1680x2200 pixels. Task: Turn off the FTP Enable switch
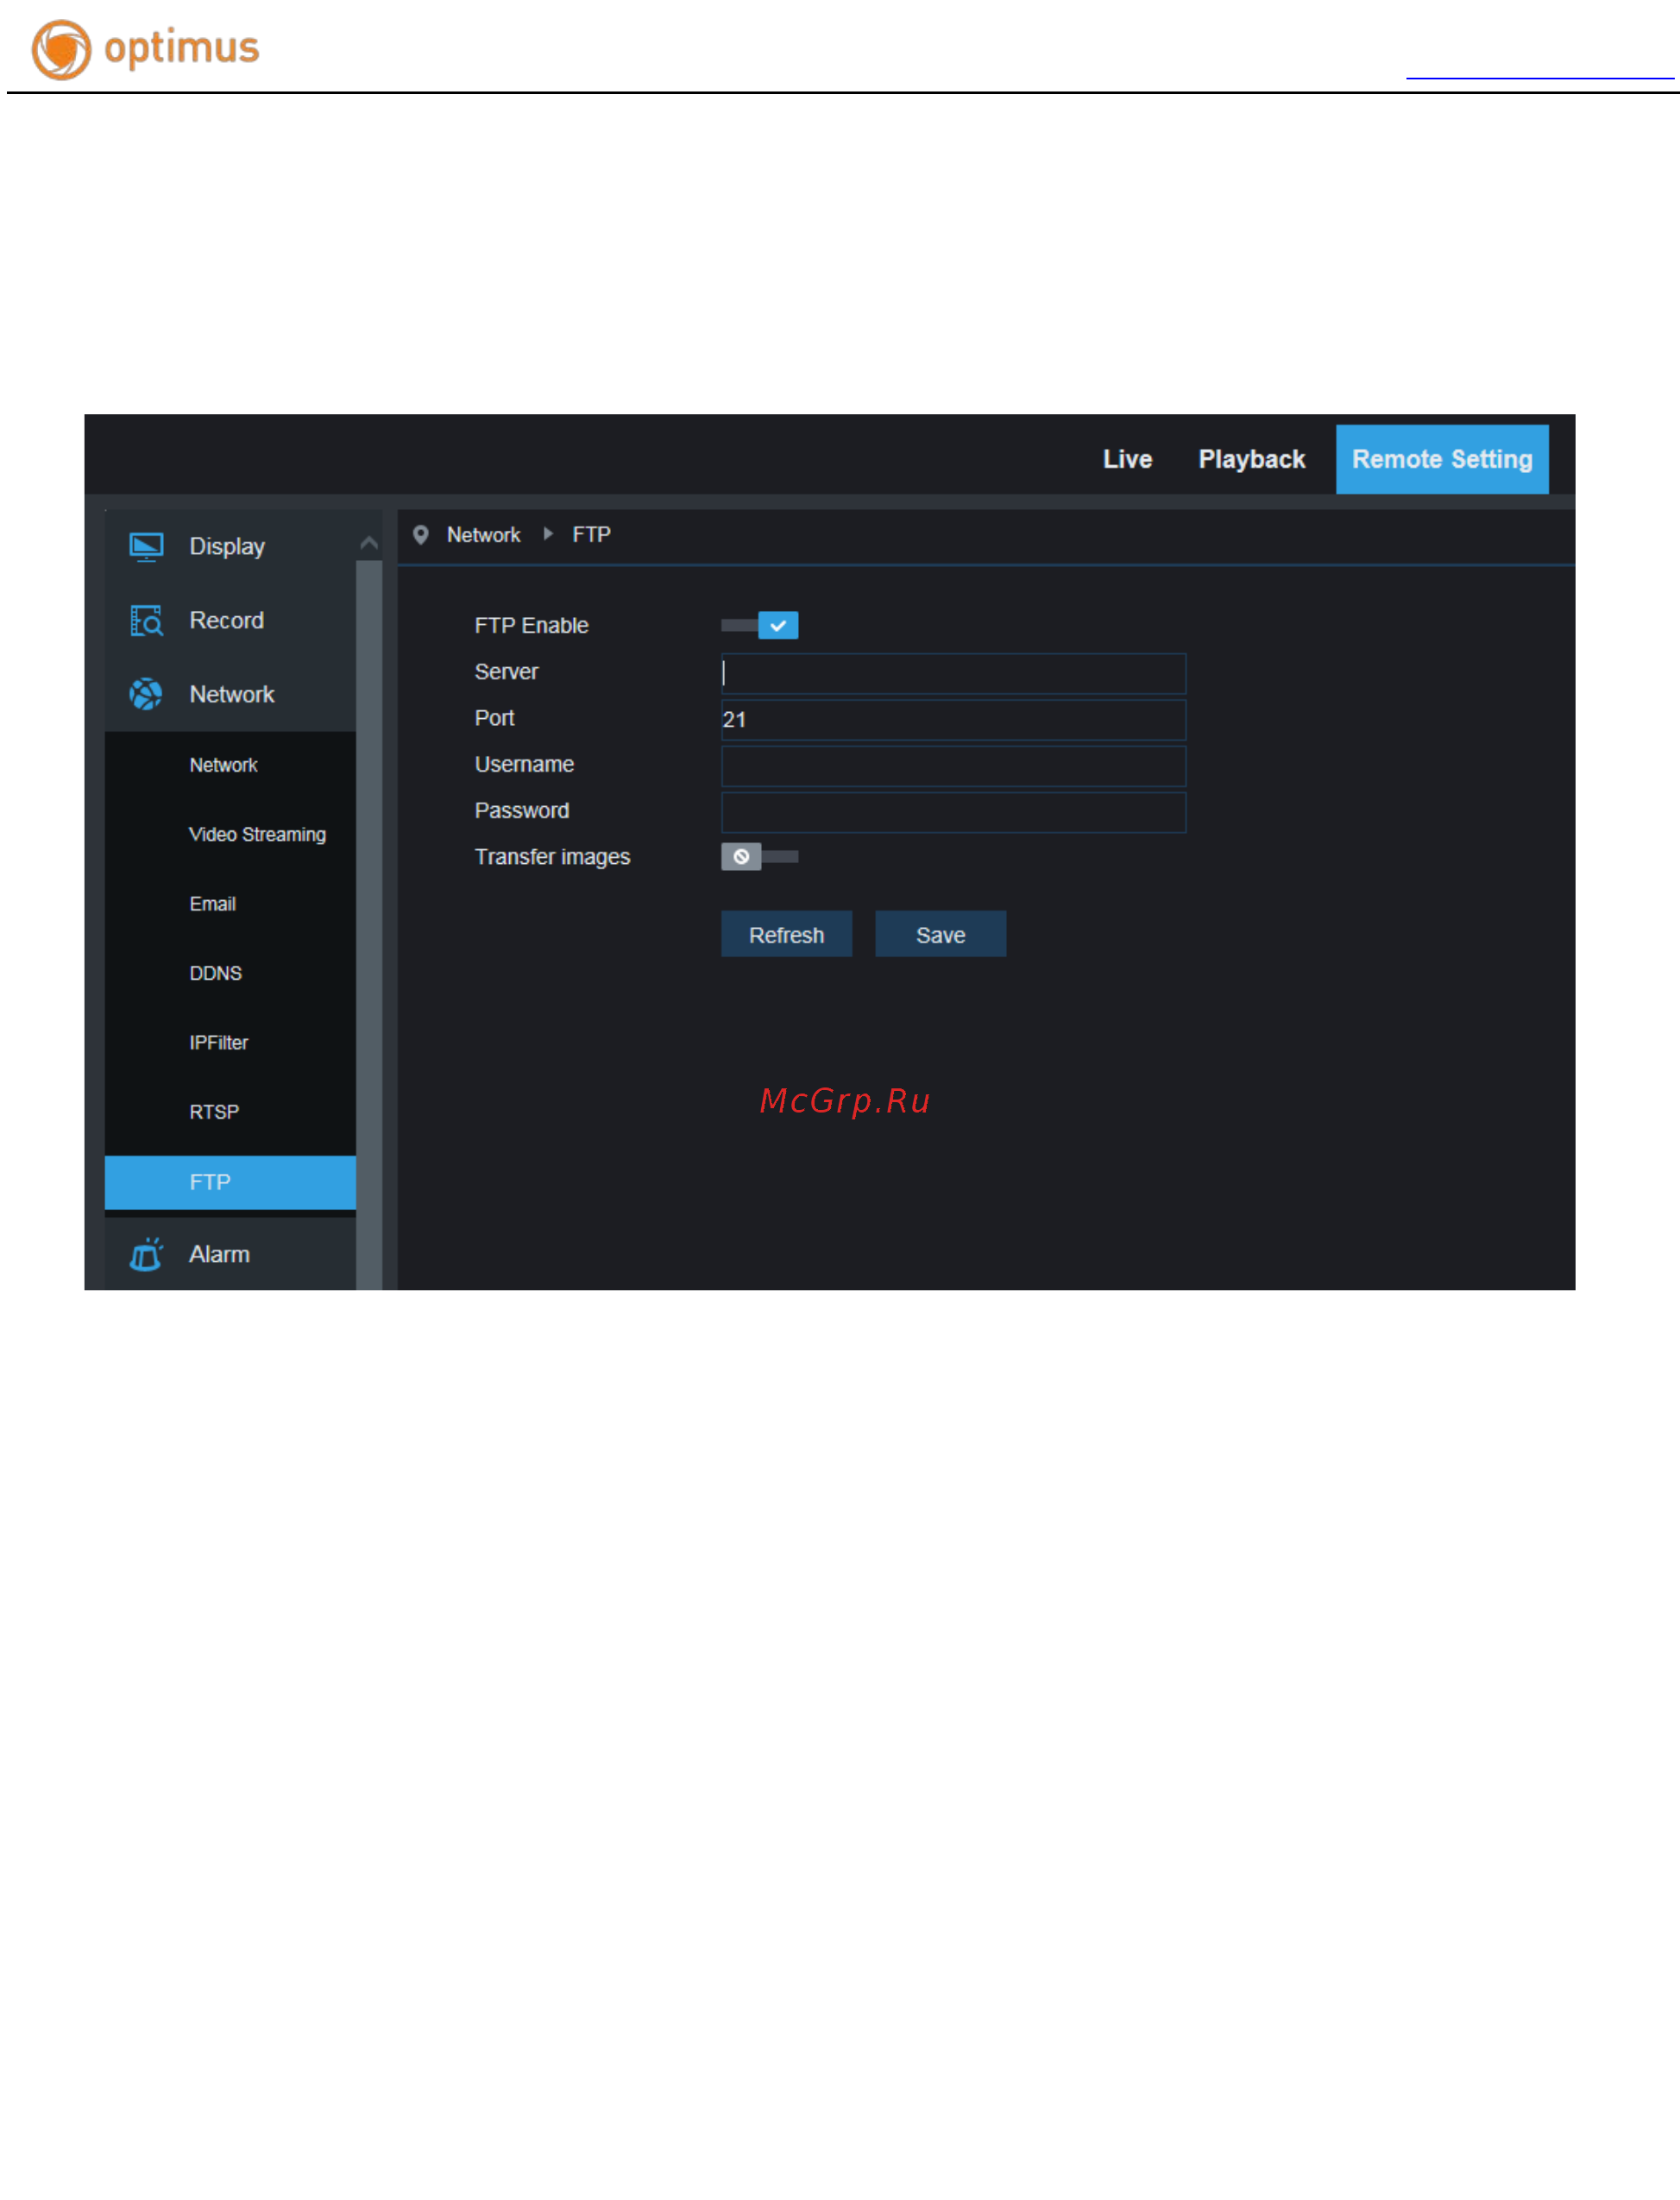[759, 626]
